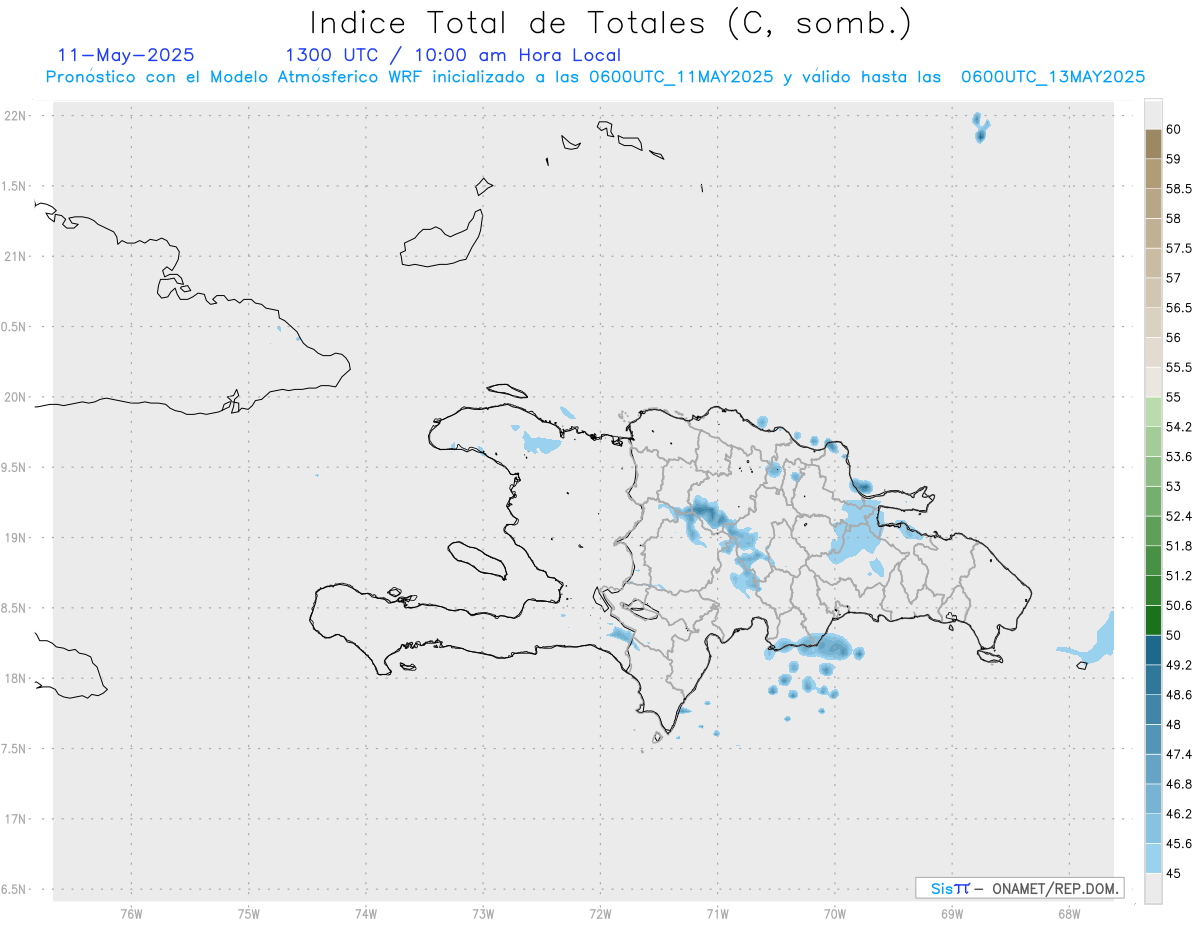Pick the tan swatch between 57 and 57.5
The height and width of the screenshot is (927, 1200).
pyautogui.click(x=1153, y=263)
